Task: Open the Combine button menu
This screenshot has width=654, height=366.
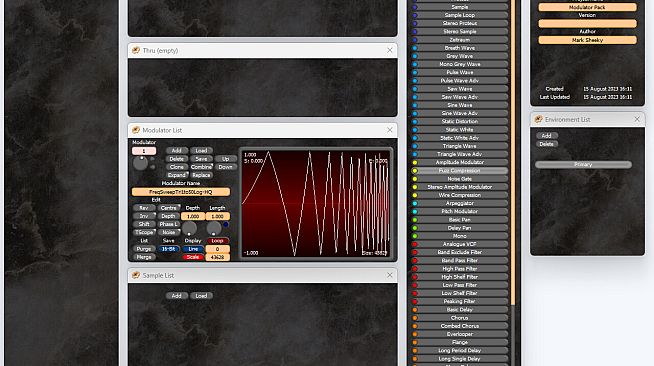Action: coord(201,167)
